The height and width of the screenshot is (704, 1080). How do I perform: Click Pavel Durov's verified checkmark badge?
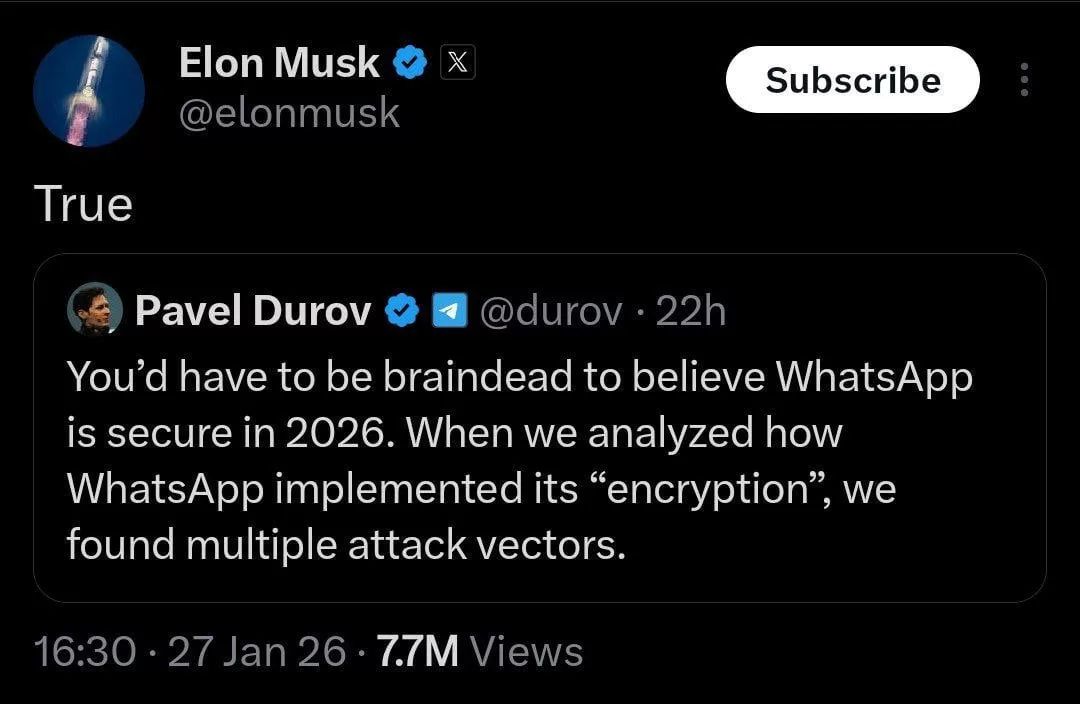pyautogui.click(x=401, y=312)
